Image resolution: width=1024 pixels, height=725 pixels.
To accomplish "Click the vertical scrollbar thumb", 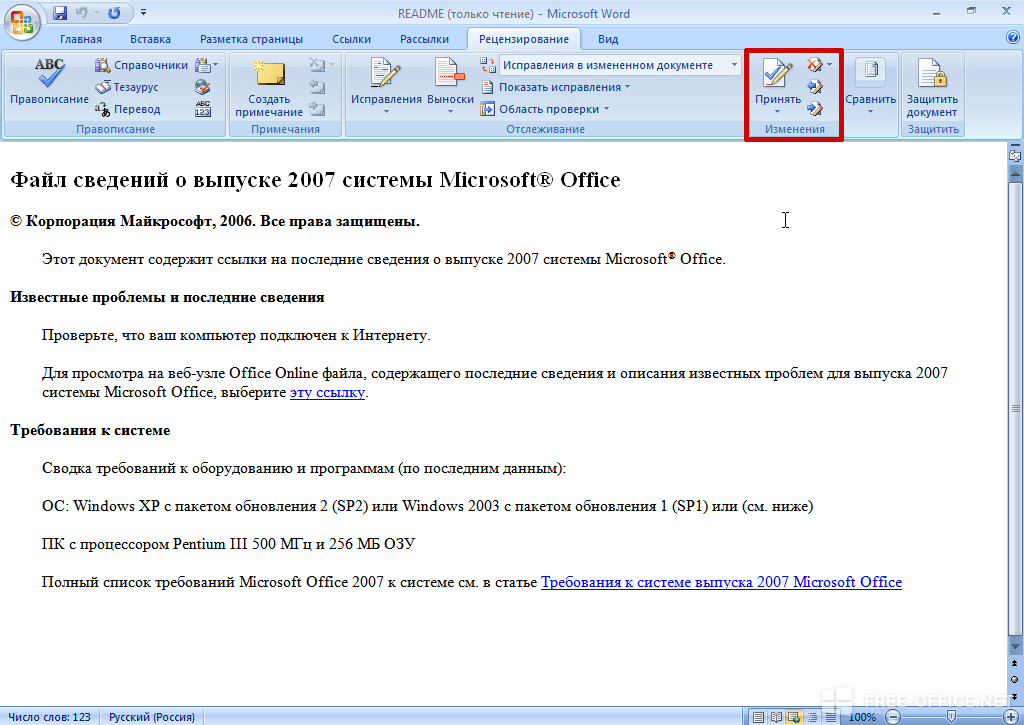I will coord(1015,408).
